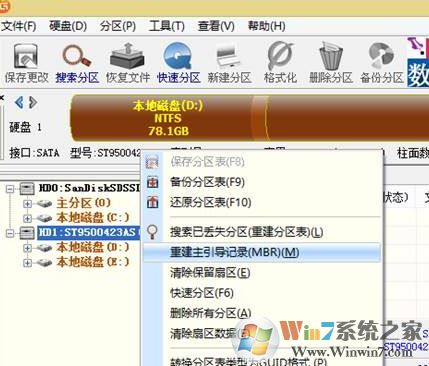The image size is (429, 366).
Task: Click the 硬盘 1 label
Action: pos(25,127)
